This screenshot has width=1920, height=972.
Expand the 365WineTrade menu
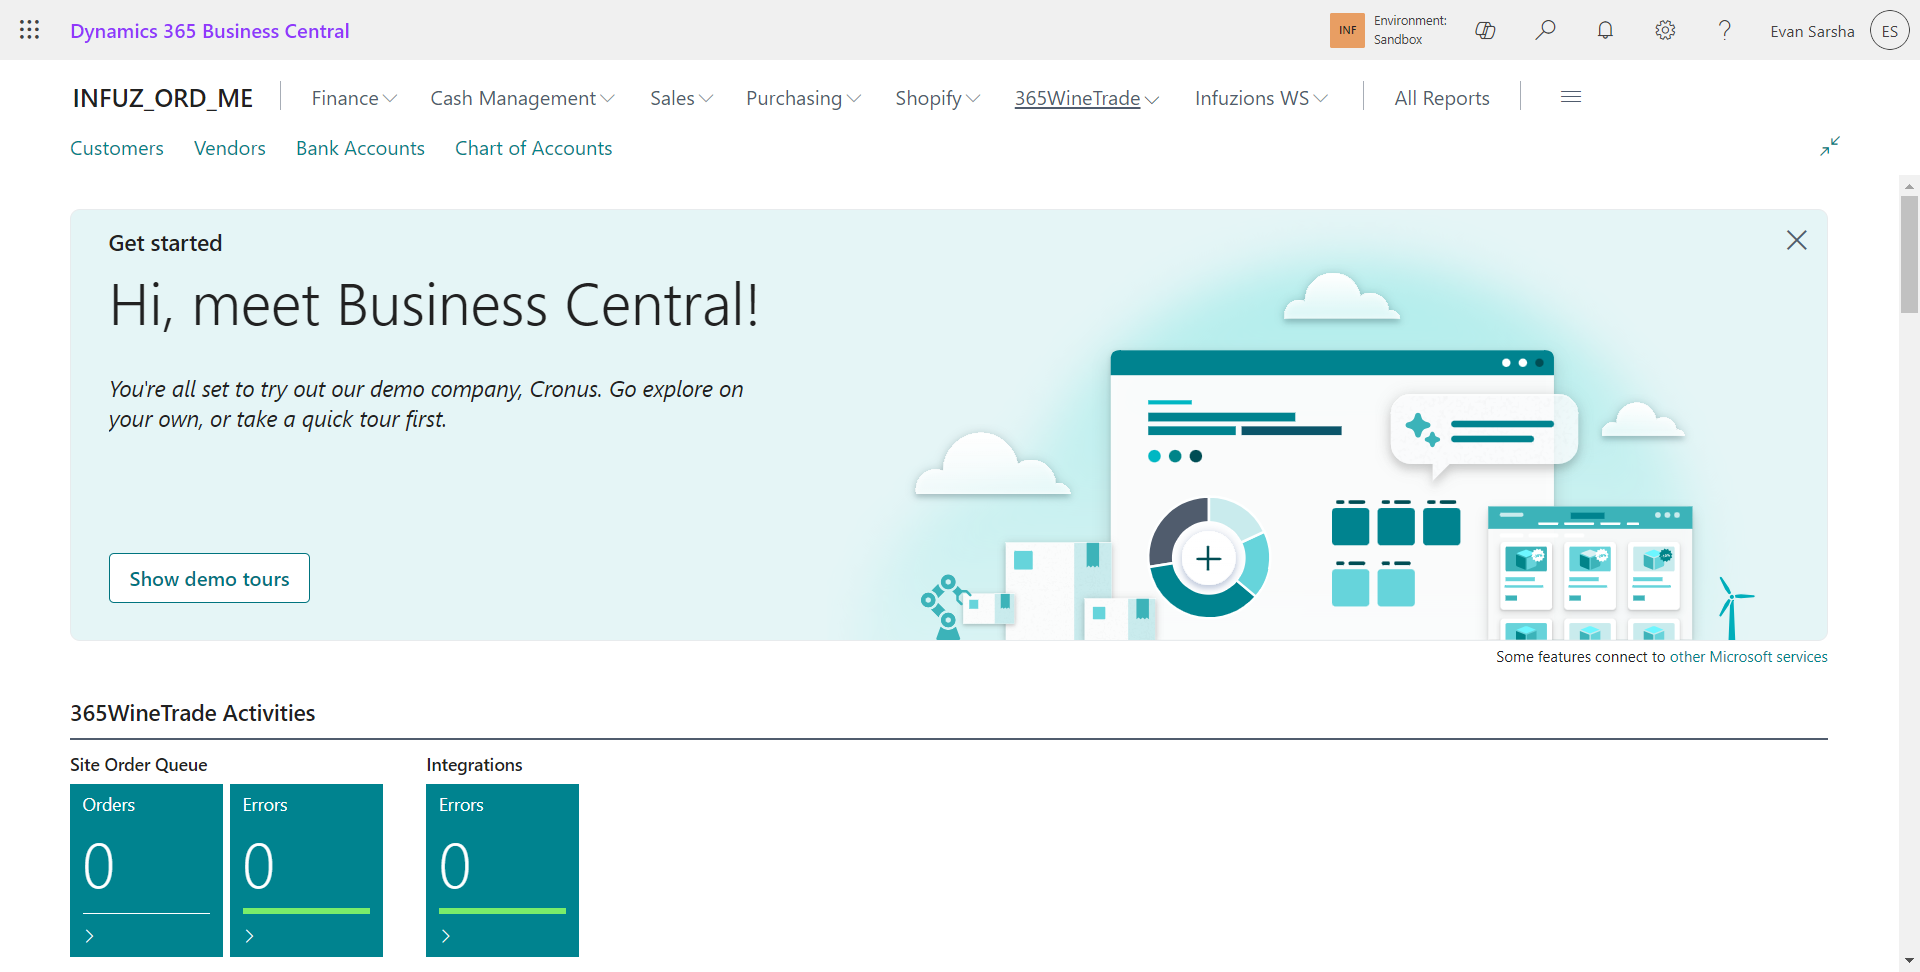tap(1086, 98)
